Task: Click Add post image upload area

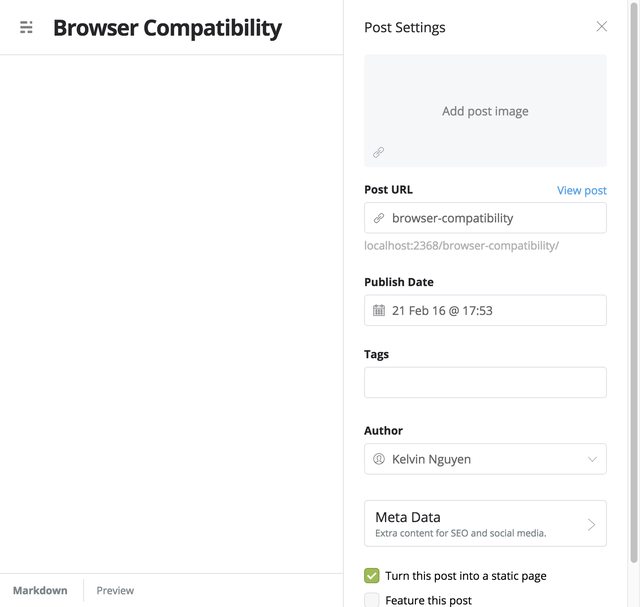Action: tap(485, 111)
